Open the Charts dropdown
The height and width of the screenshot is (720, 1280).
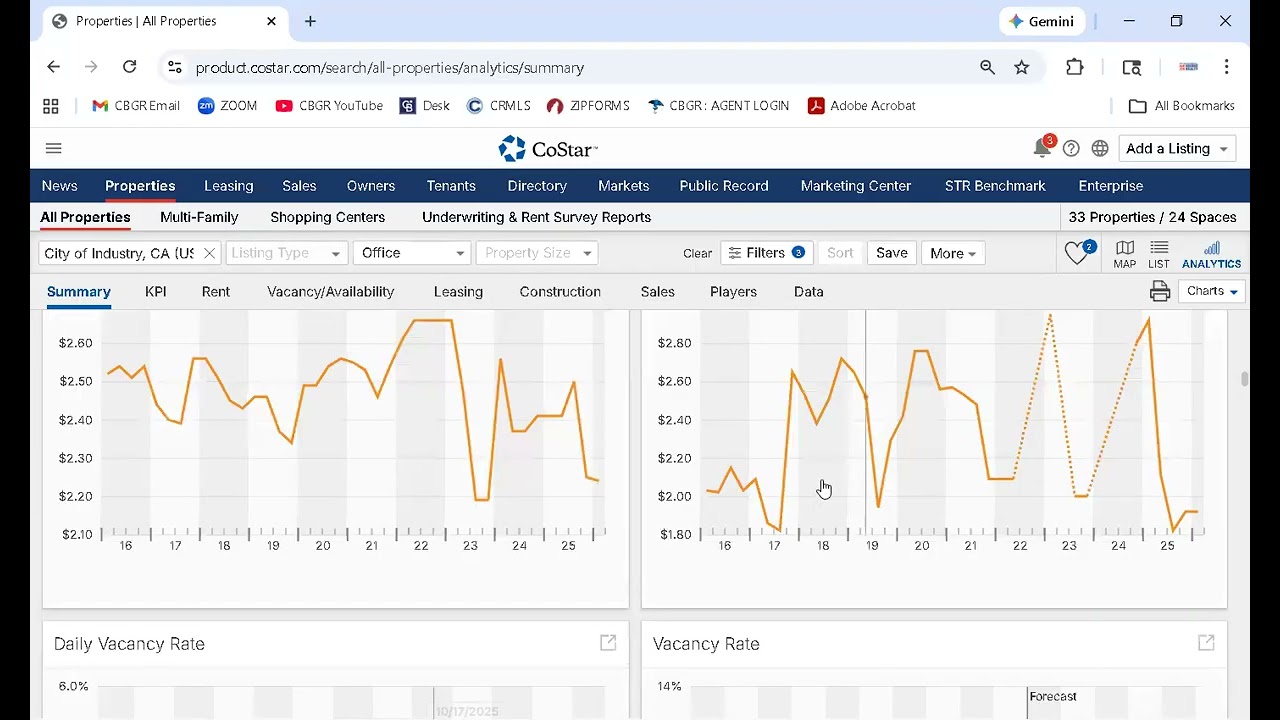(1212, 291)
